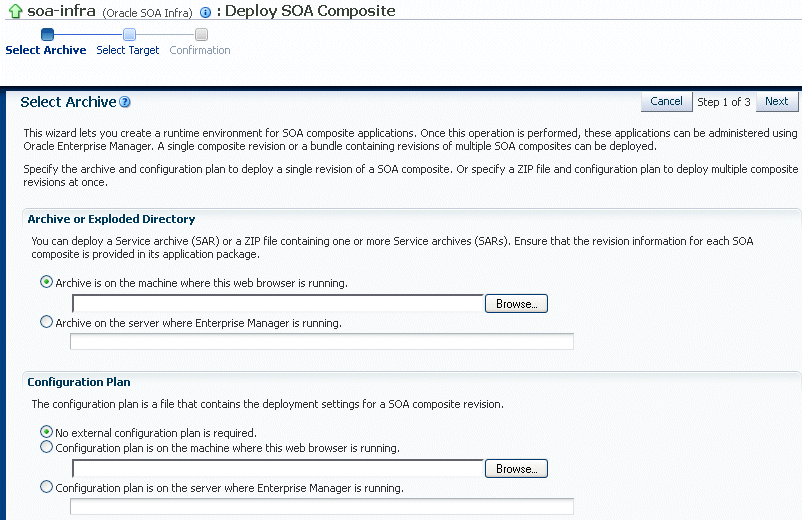Image resolution: width=802 pixels, height=520 pixels.
Task: Click the '(Oracle SOA Infra)' label
Action: 147,13
